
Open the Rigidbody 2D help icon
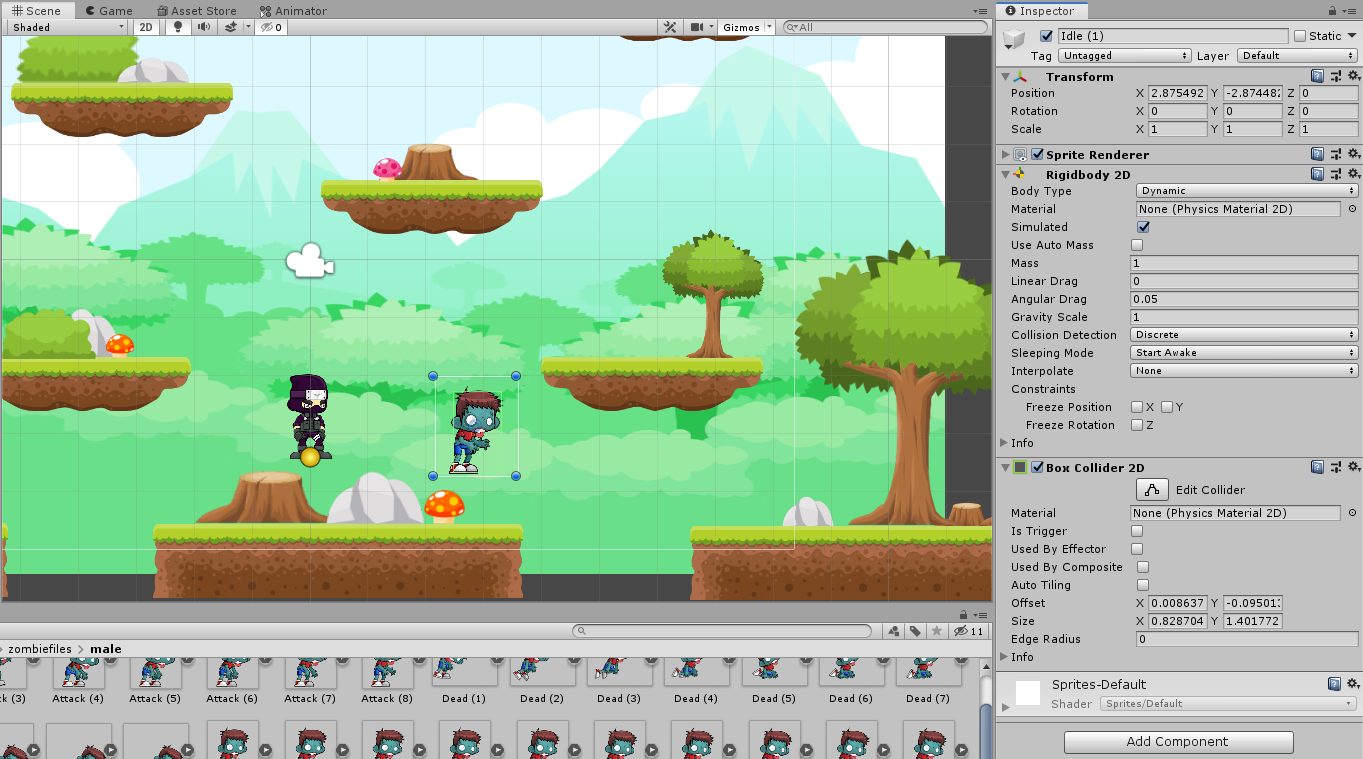(1318, 174)
